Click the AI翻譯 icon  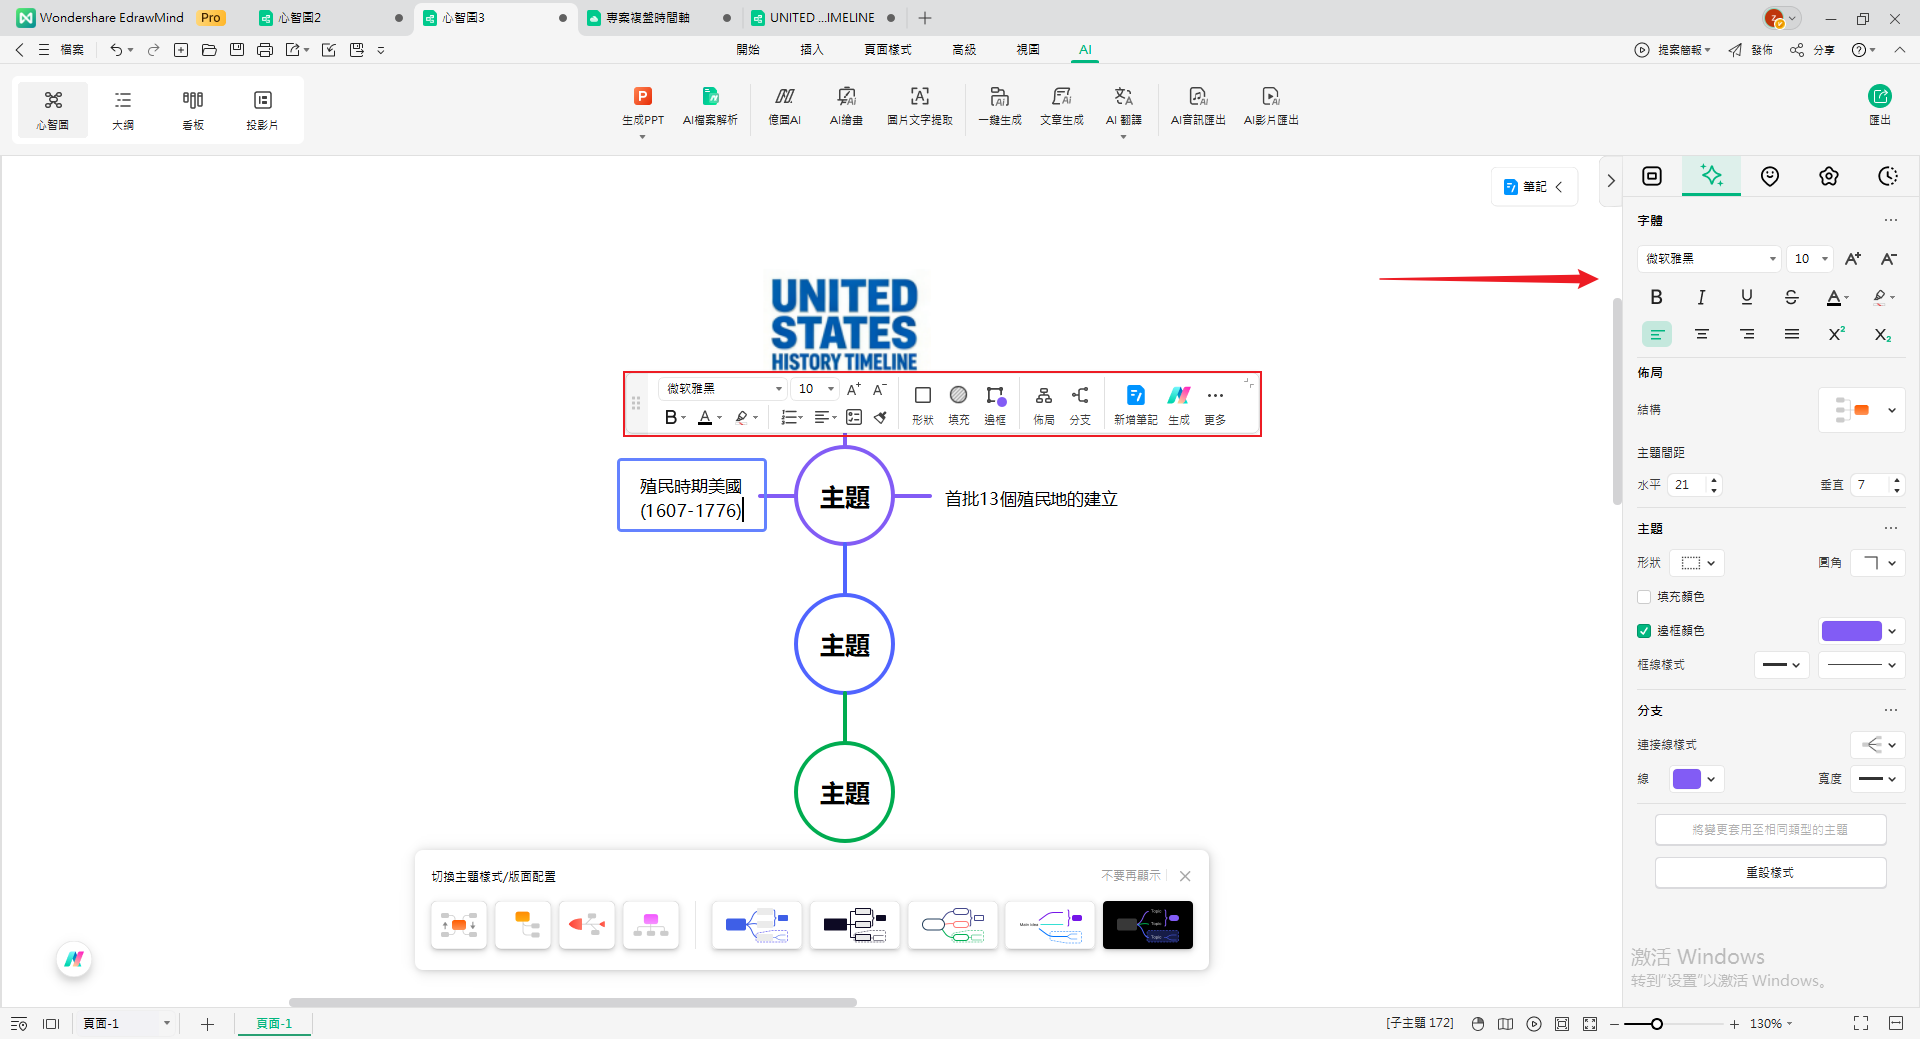(1123, 97)
